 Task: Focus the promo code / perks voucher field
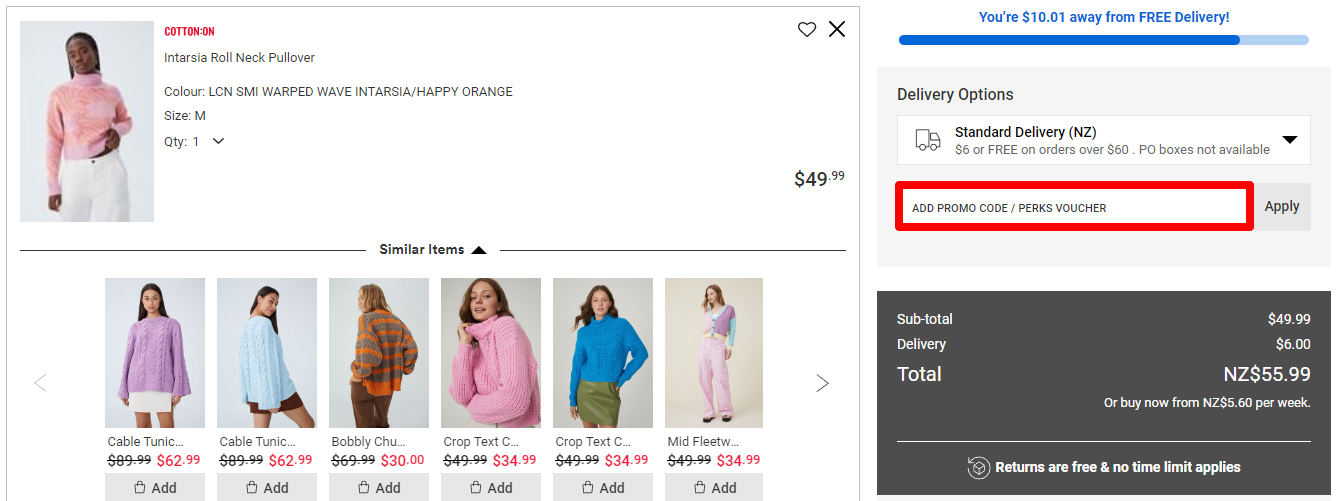coord(1074,207)
